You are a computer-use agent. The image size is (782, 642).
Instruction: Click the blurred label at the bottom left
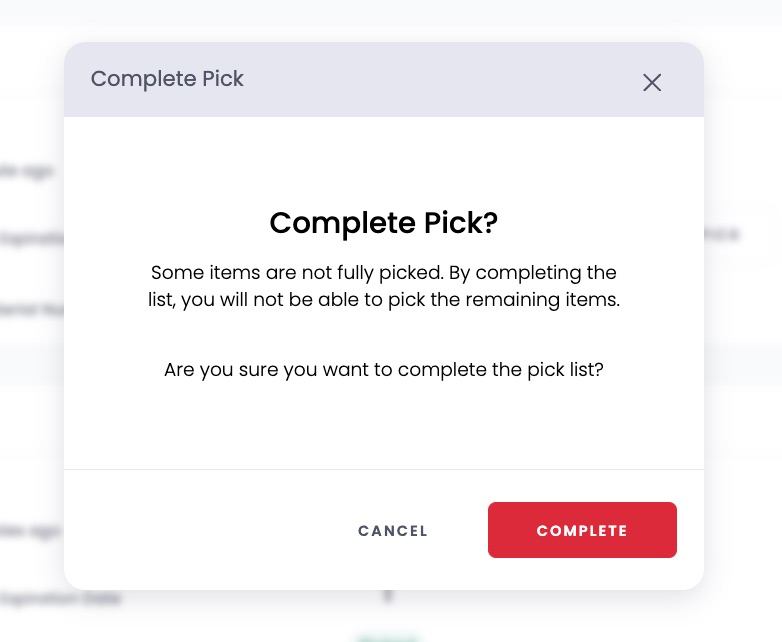pos(60,598)
